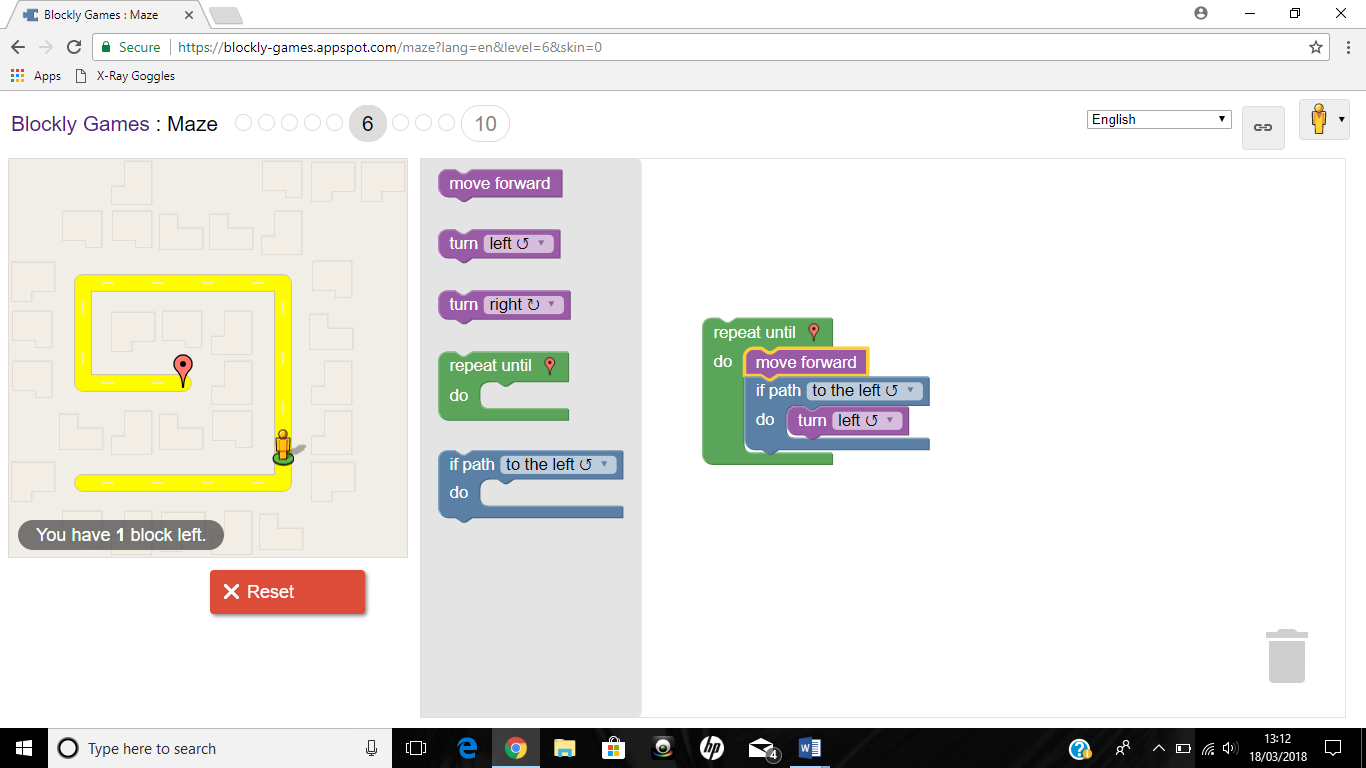Click the browser forward arrow
This screenshot has width=1366, height=768.
coord(46,47)
